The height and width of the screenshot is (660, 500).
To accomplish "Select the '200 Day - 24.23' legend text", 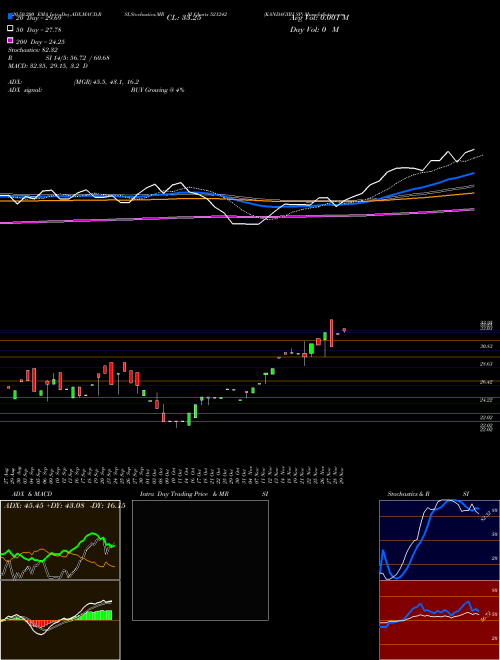I will pos(40,42).
